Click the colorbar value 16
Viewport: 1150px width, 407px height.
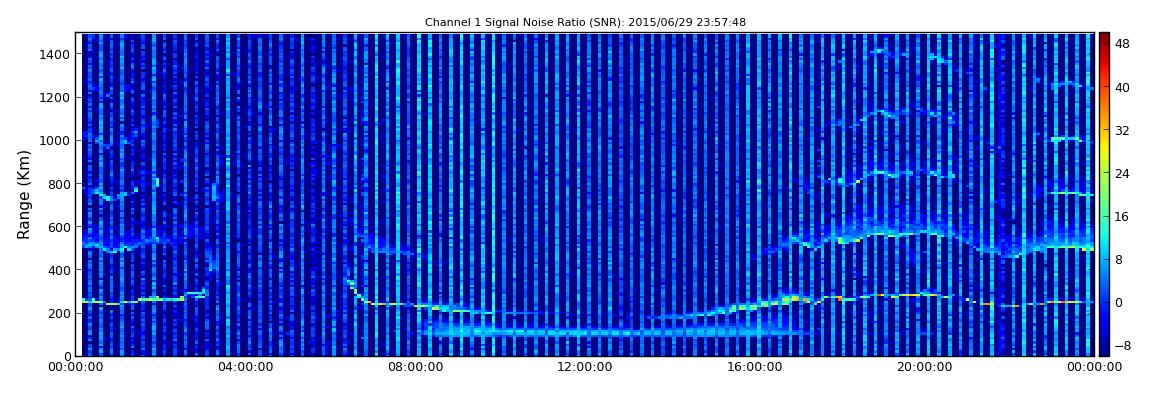coord(1122,216)
